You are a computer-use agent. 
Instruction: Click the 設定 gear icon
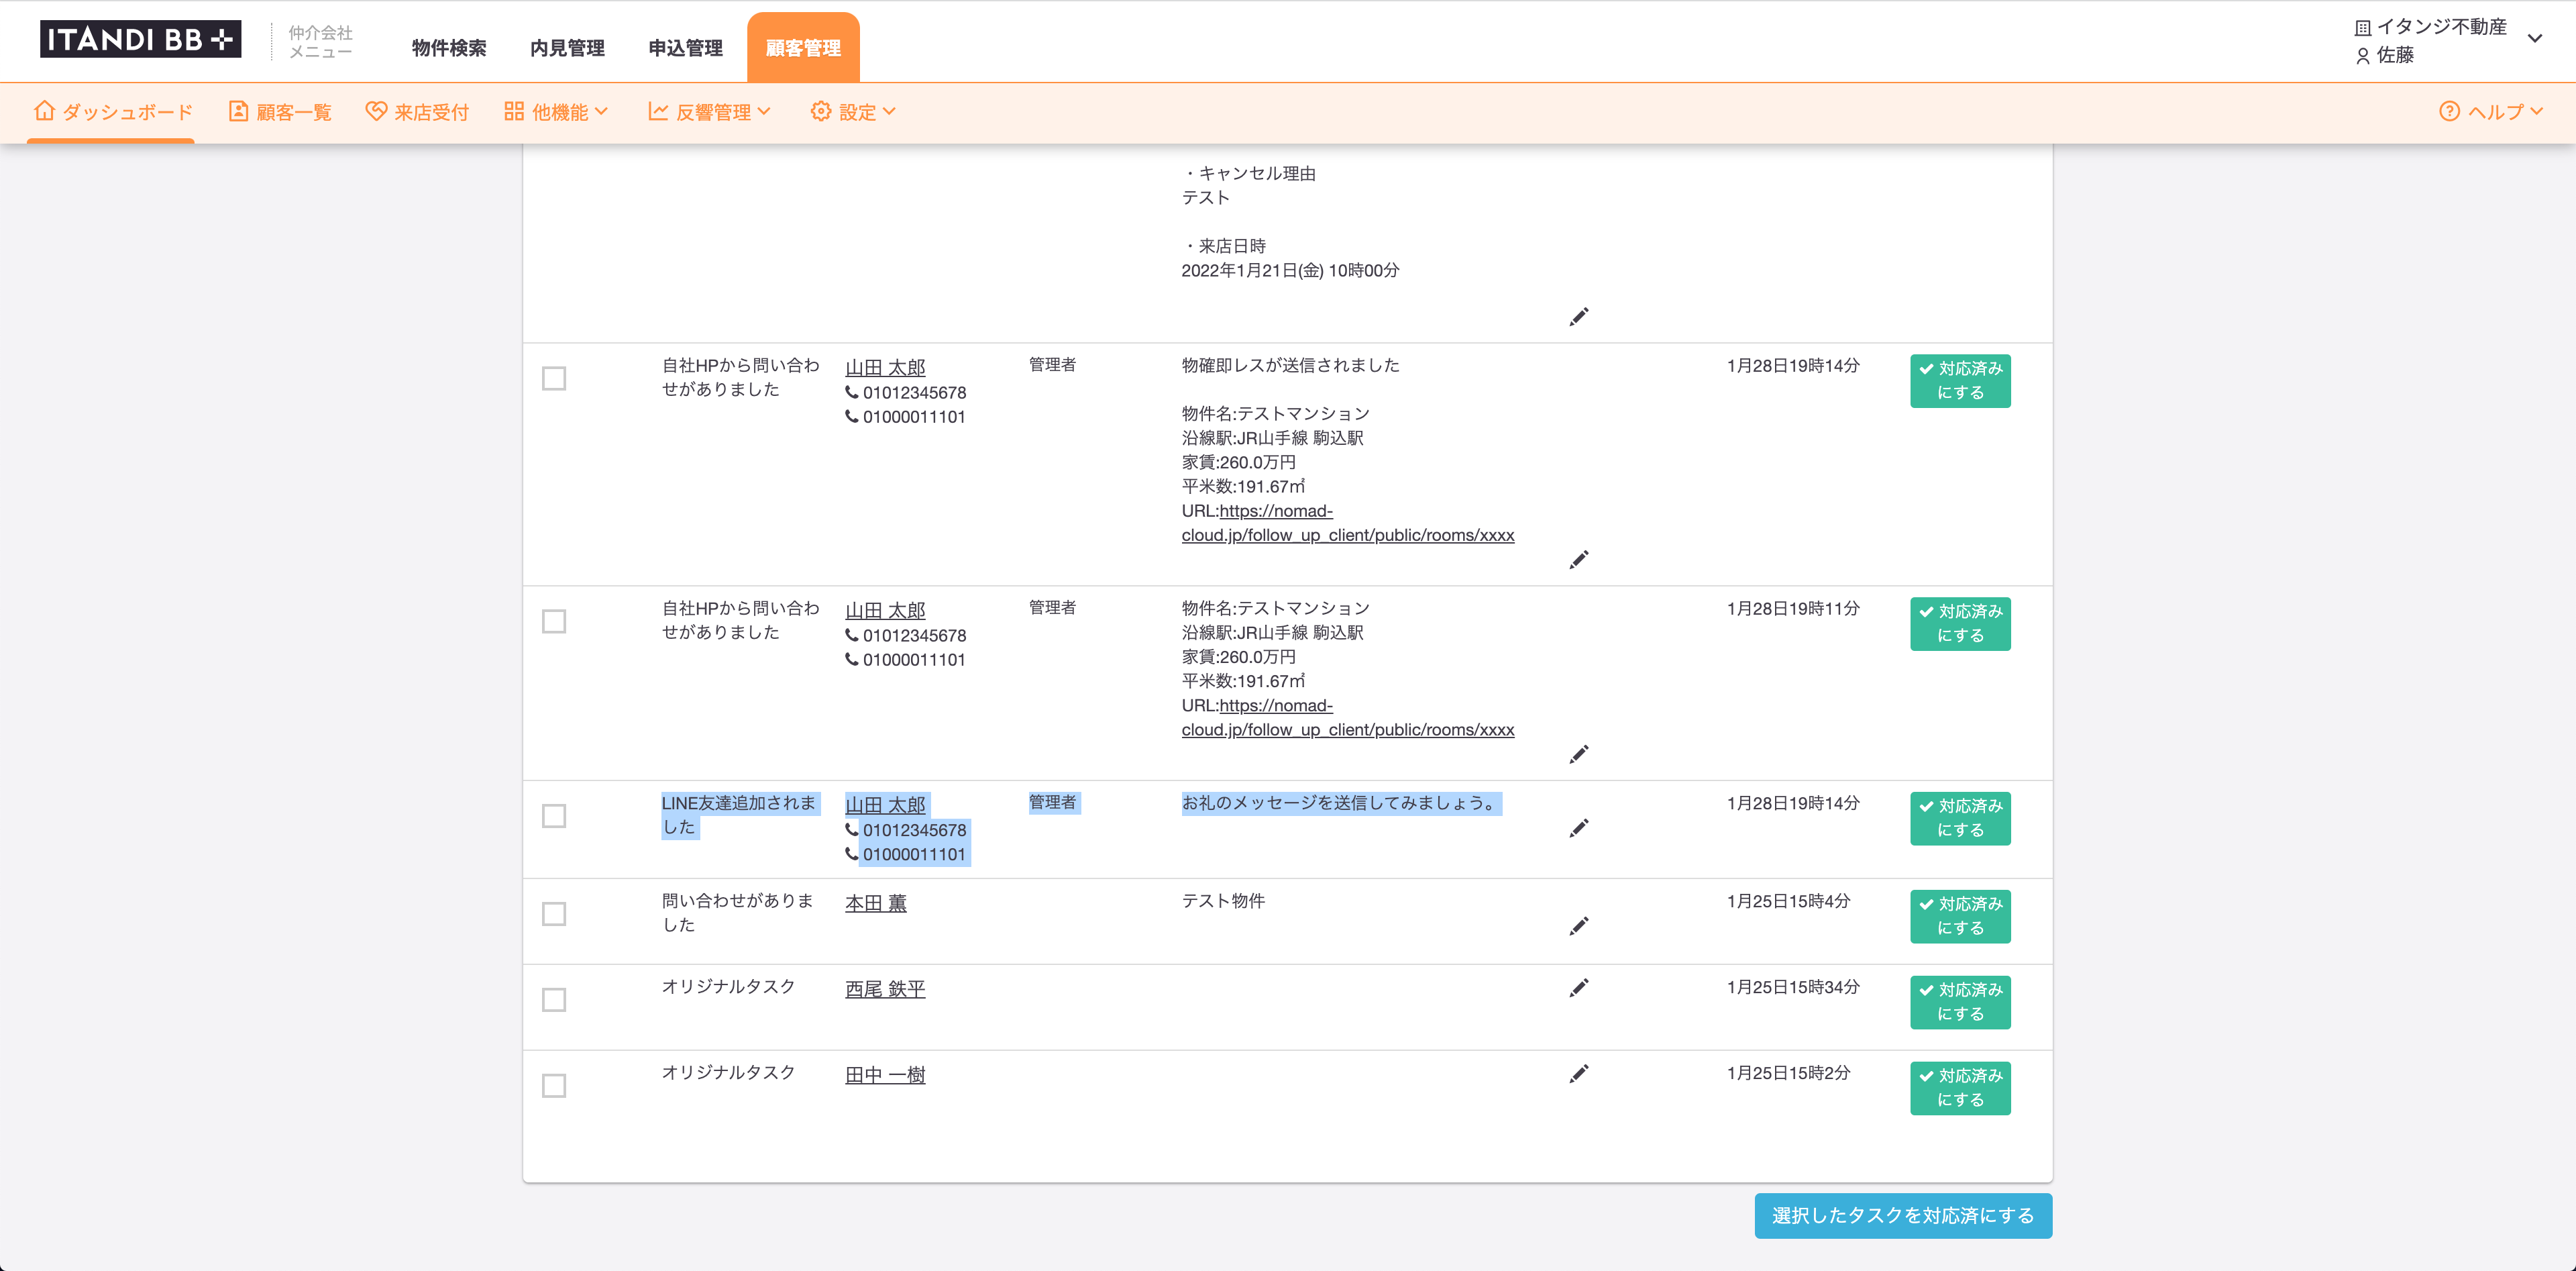pyautogui.click(x=821, y=111)
